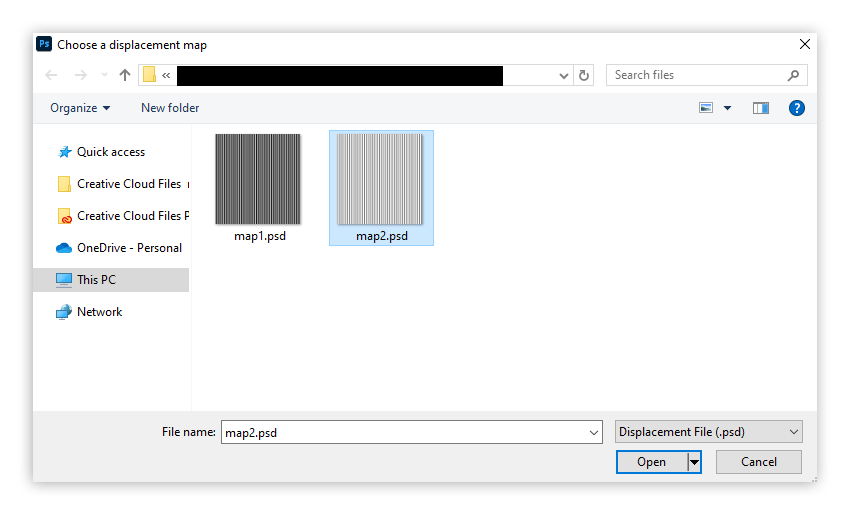Image resolution: width=850 pixels, height=516 pixels.
Task: Go forward using the right arrow
Action: tap(80, 75)
